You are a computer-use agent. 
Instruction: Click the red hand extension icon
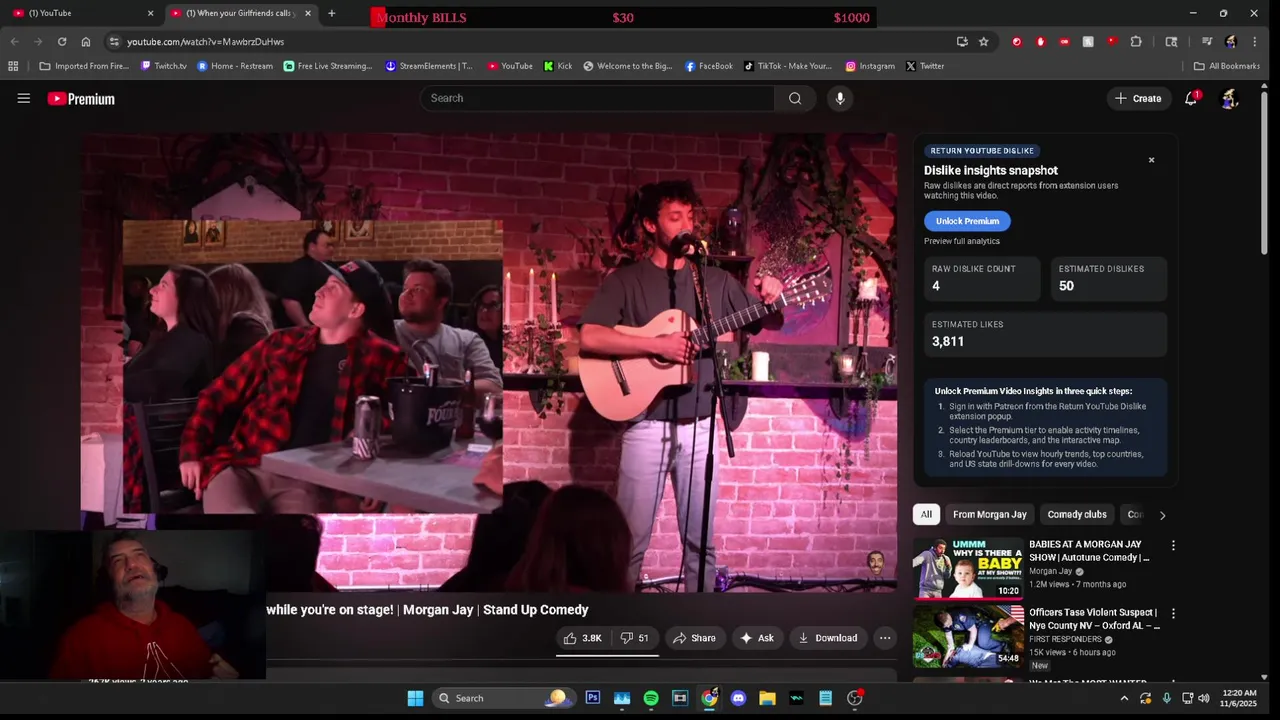(1041, 42)
